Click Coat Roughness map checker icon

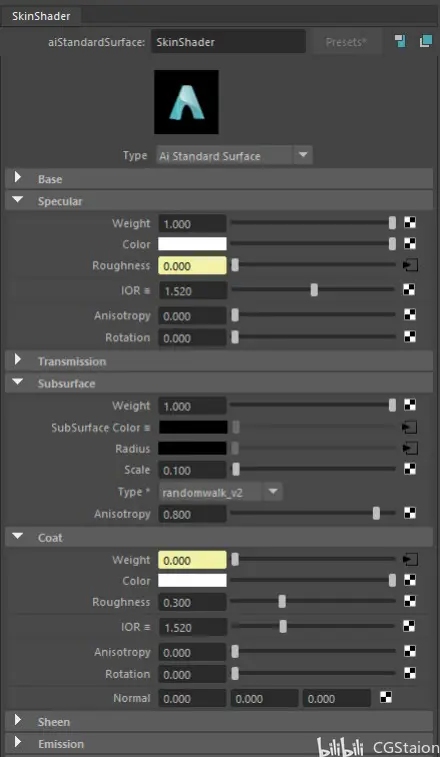tap(410, 601)
